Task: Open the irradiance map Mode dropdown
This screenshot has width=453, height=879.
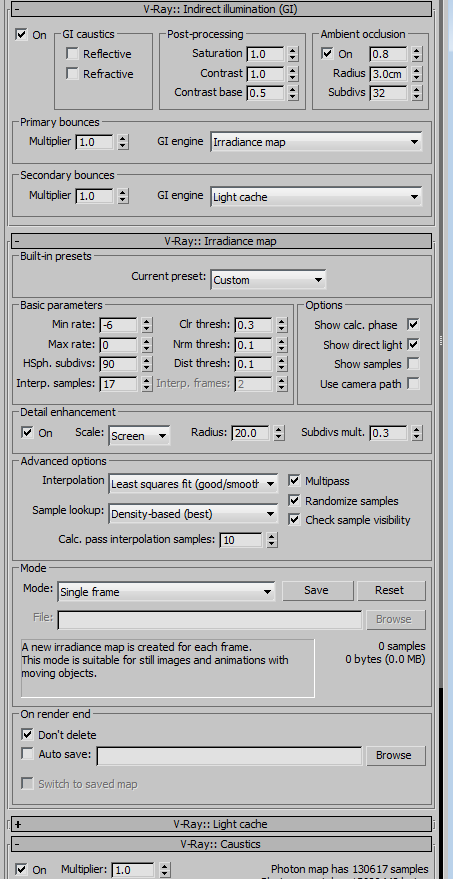Action: [166, 591]
